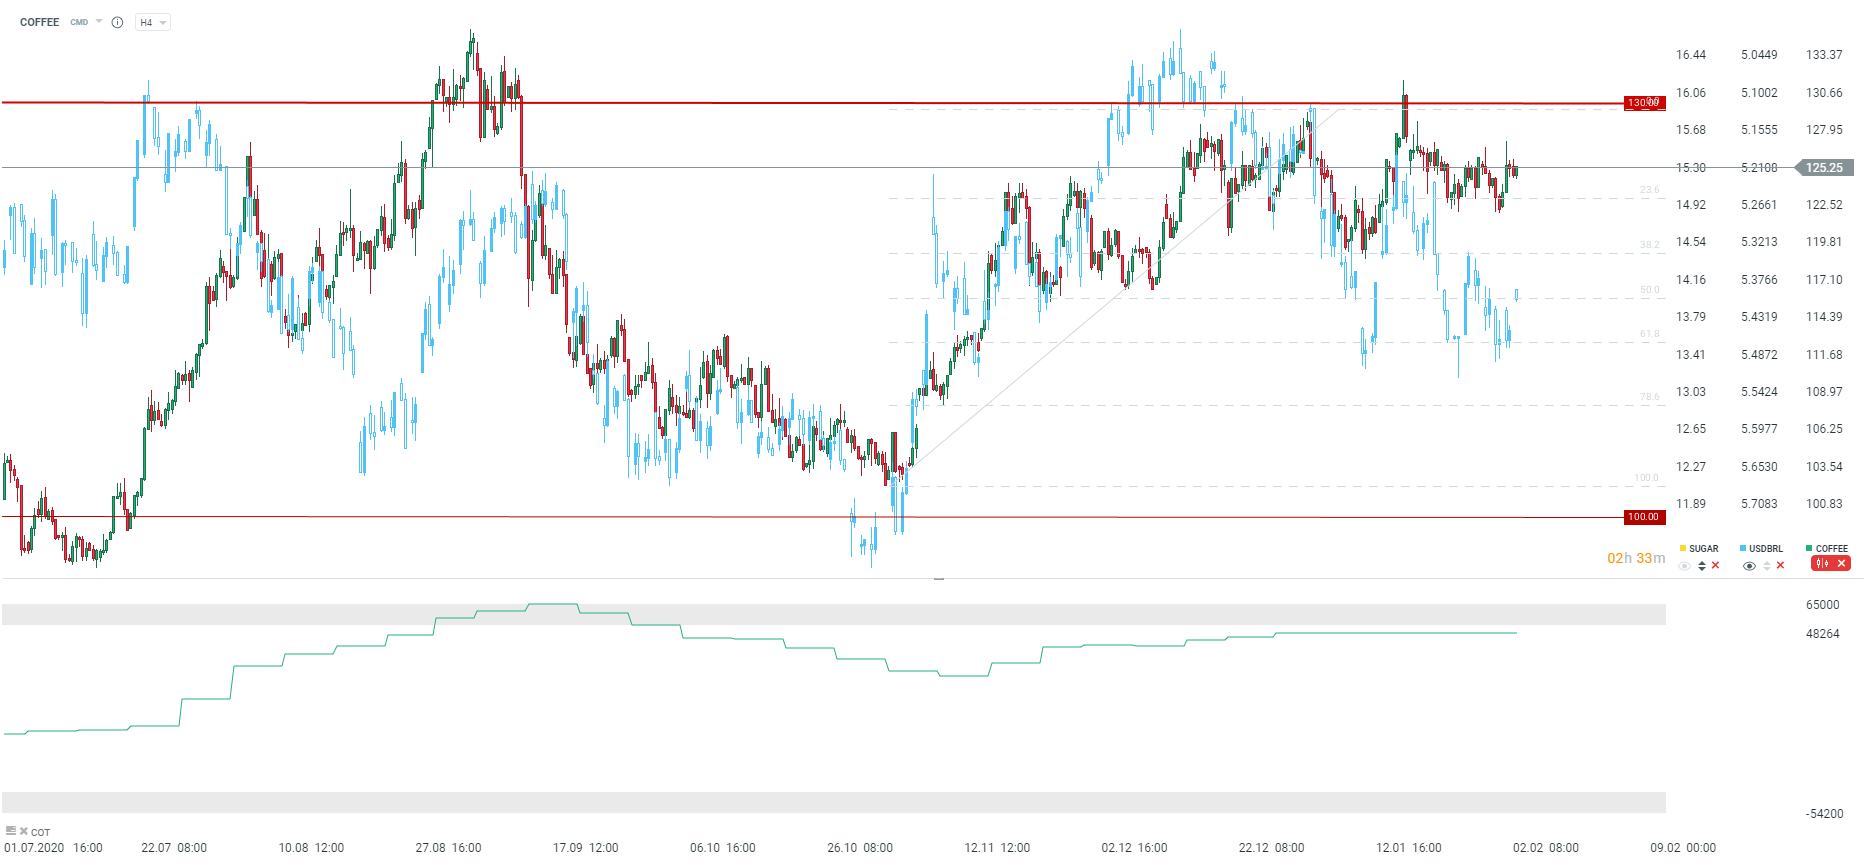The image size is (1866, 865).
Task: Click the 38.2 Fibonacci level label
Action: tap(1649, 245)
